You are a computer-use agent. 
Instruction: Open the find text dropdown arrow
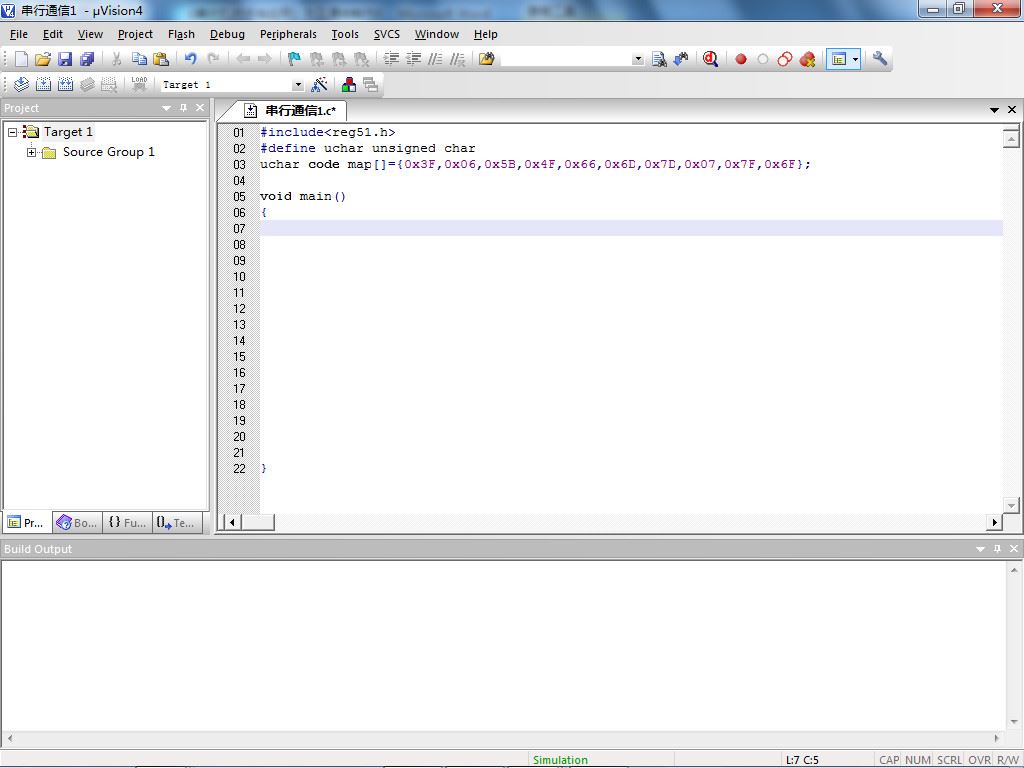click(x=637, y=59)
